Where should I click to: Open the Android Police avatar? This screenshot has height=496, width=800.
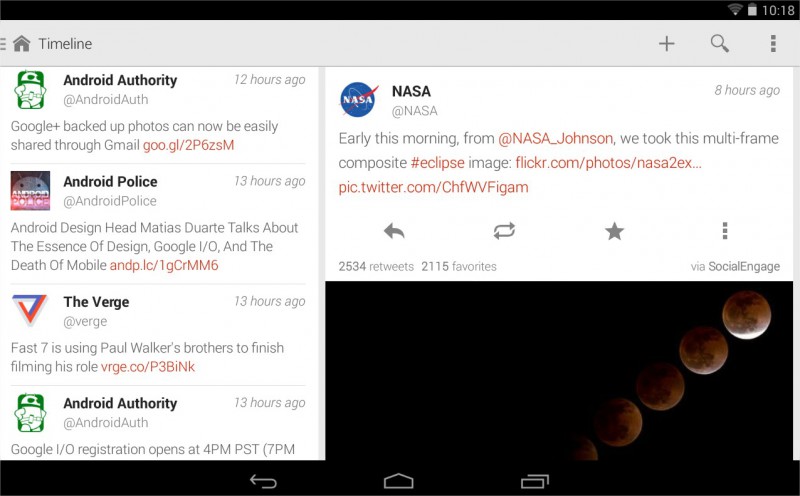(31, 191)
